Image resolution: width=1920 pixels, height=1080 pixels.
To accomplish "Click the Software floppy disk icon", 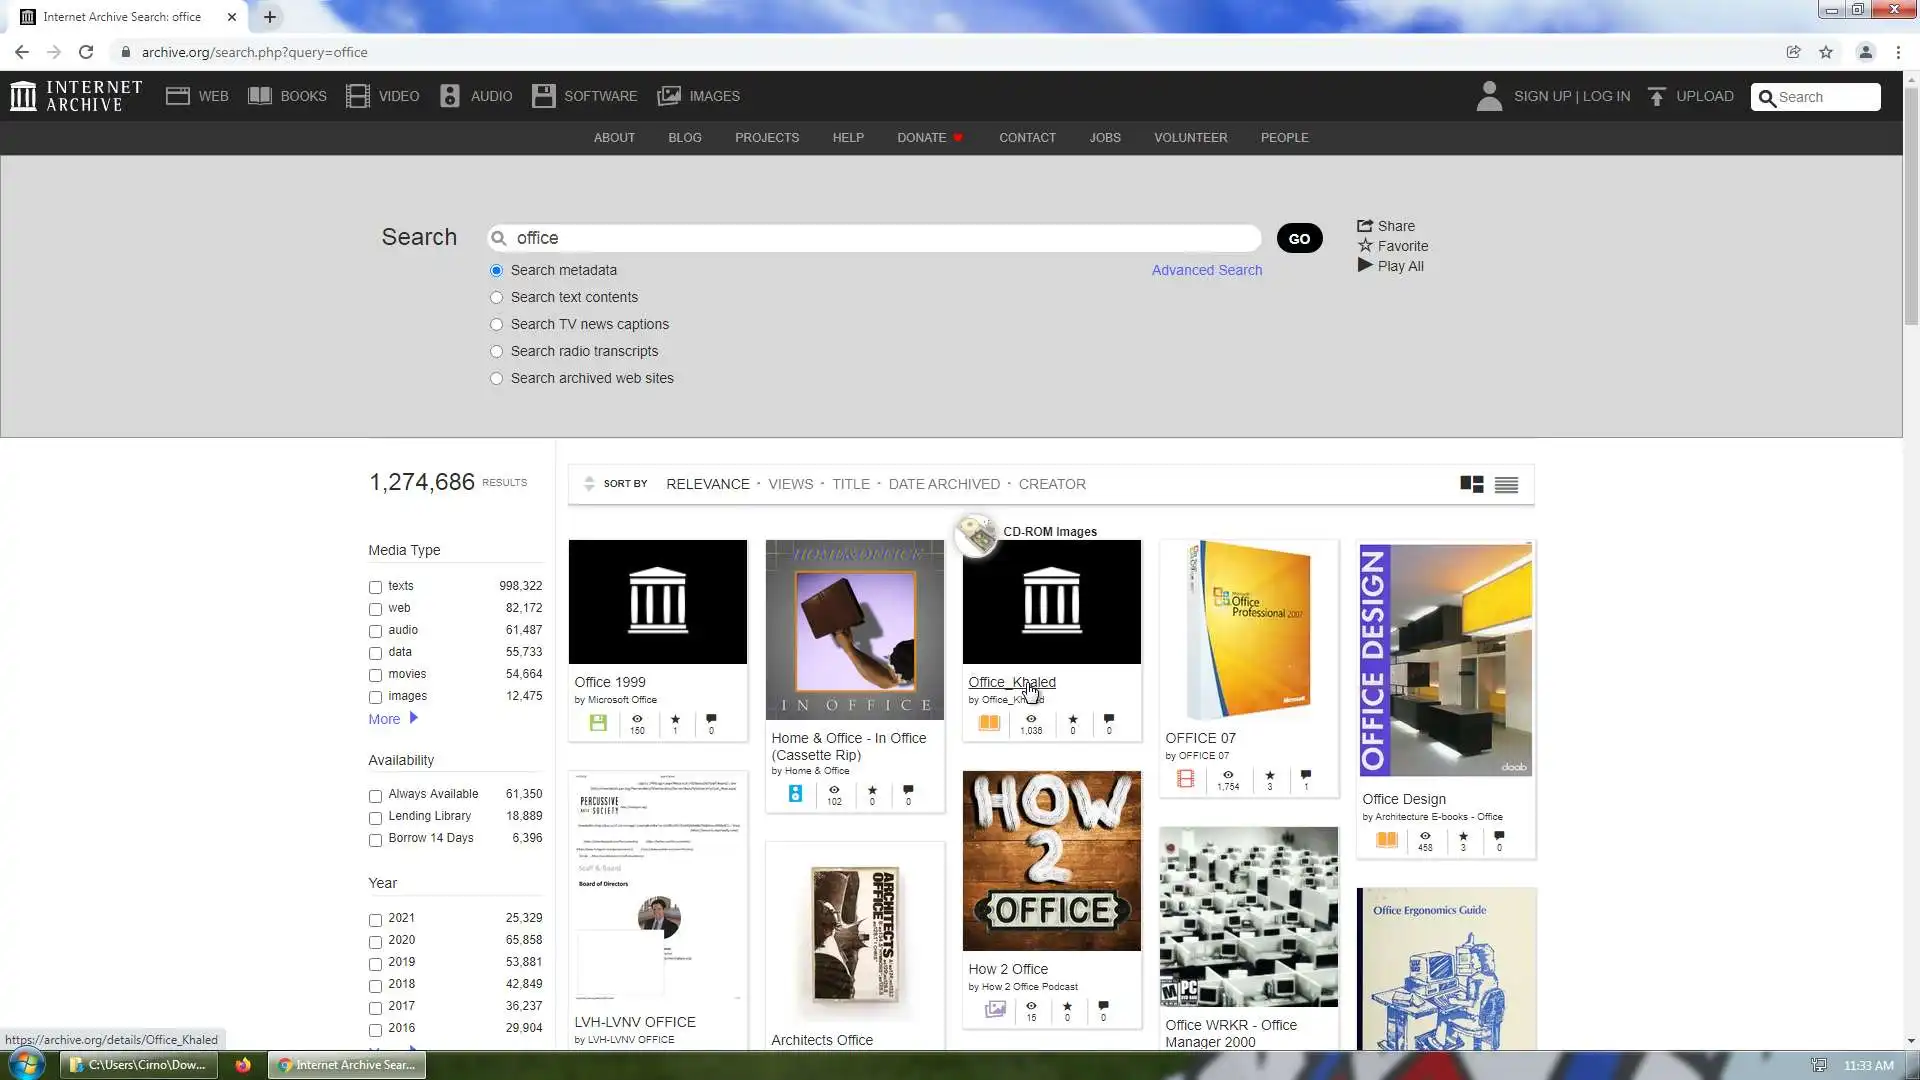I will point(543,96).
